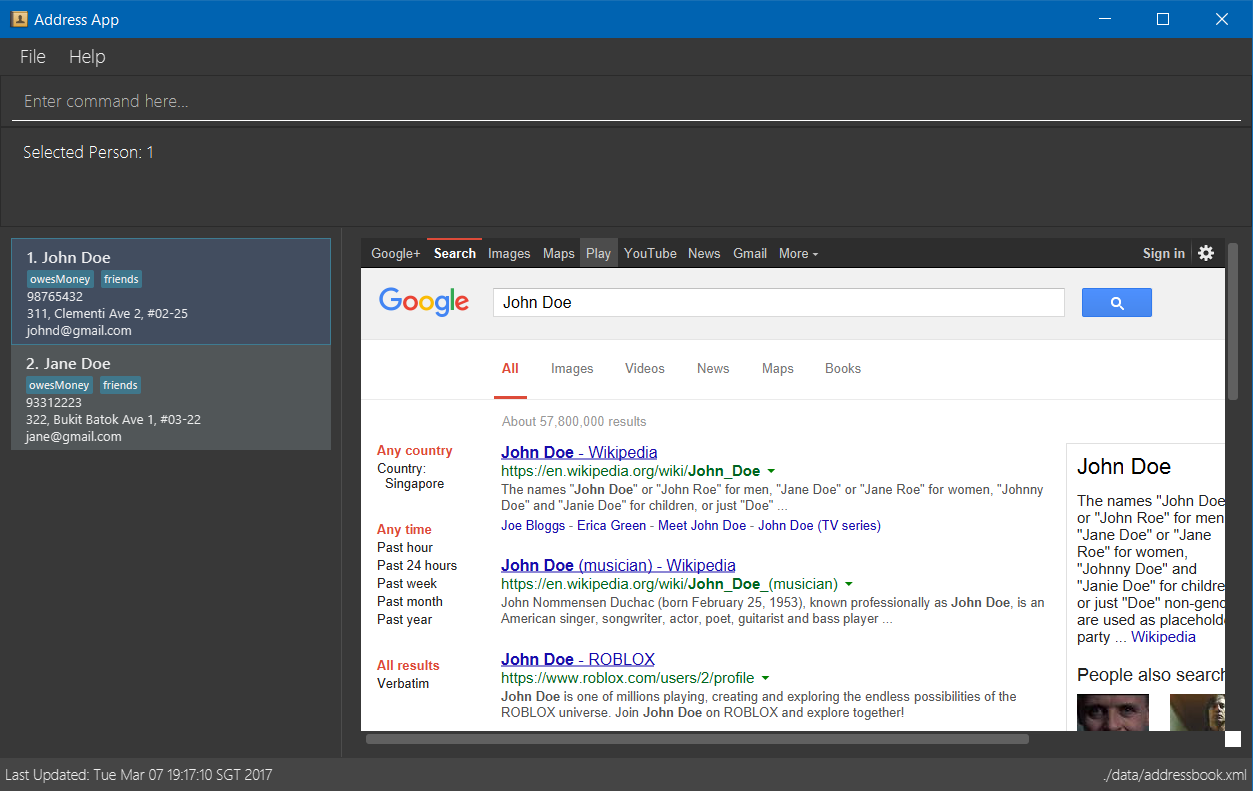
Task: Open Maps in Google top bar
Action: (x=559, y=254)
